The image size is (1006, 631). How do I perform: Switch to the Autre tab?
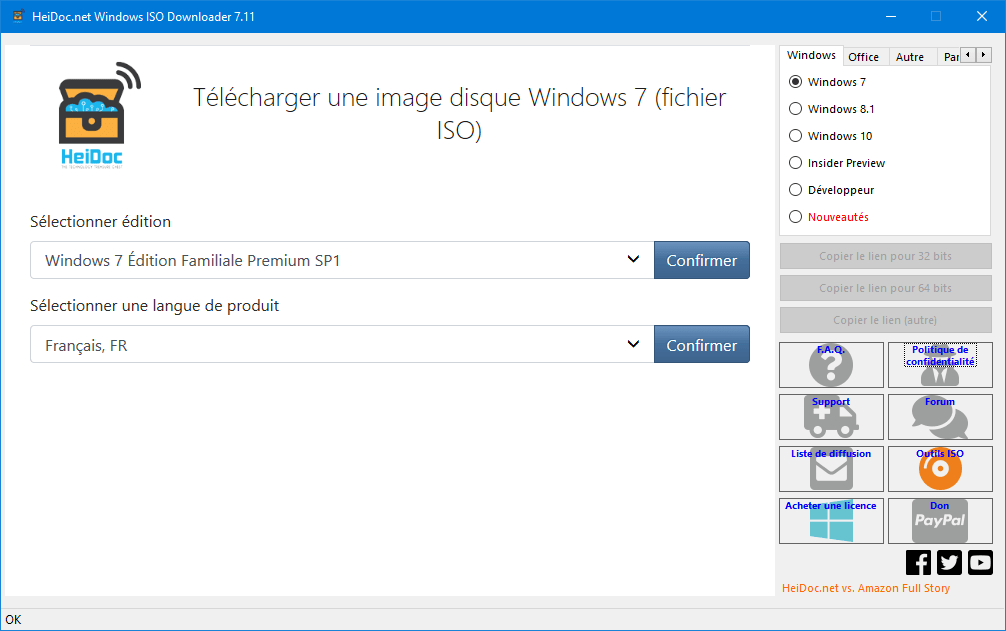coord(910,57)
